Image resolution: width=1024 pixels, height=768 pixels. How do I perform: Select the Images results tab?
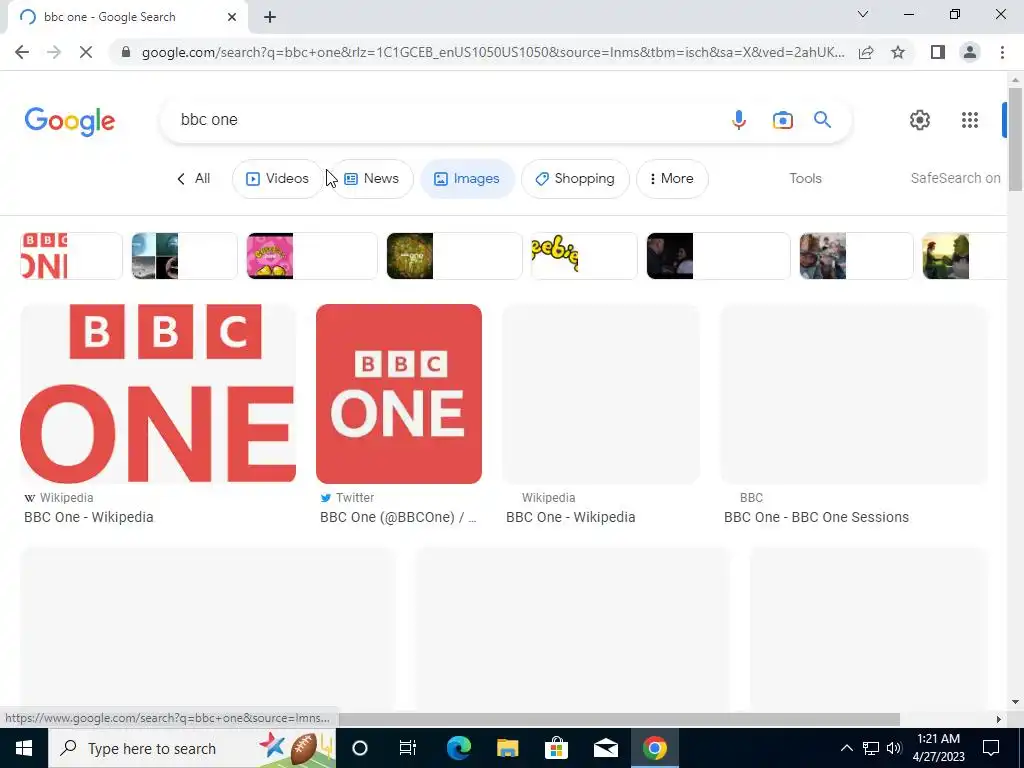pyautogui.click(x=467, y=179)
